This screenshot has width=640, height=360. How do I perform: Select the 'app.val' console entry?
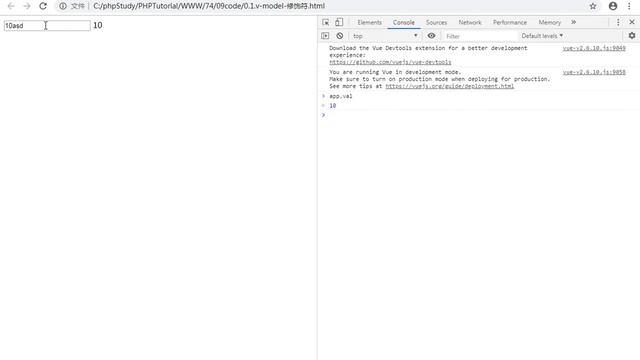coord(341,96)
